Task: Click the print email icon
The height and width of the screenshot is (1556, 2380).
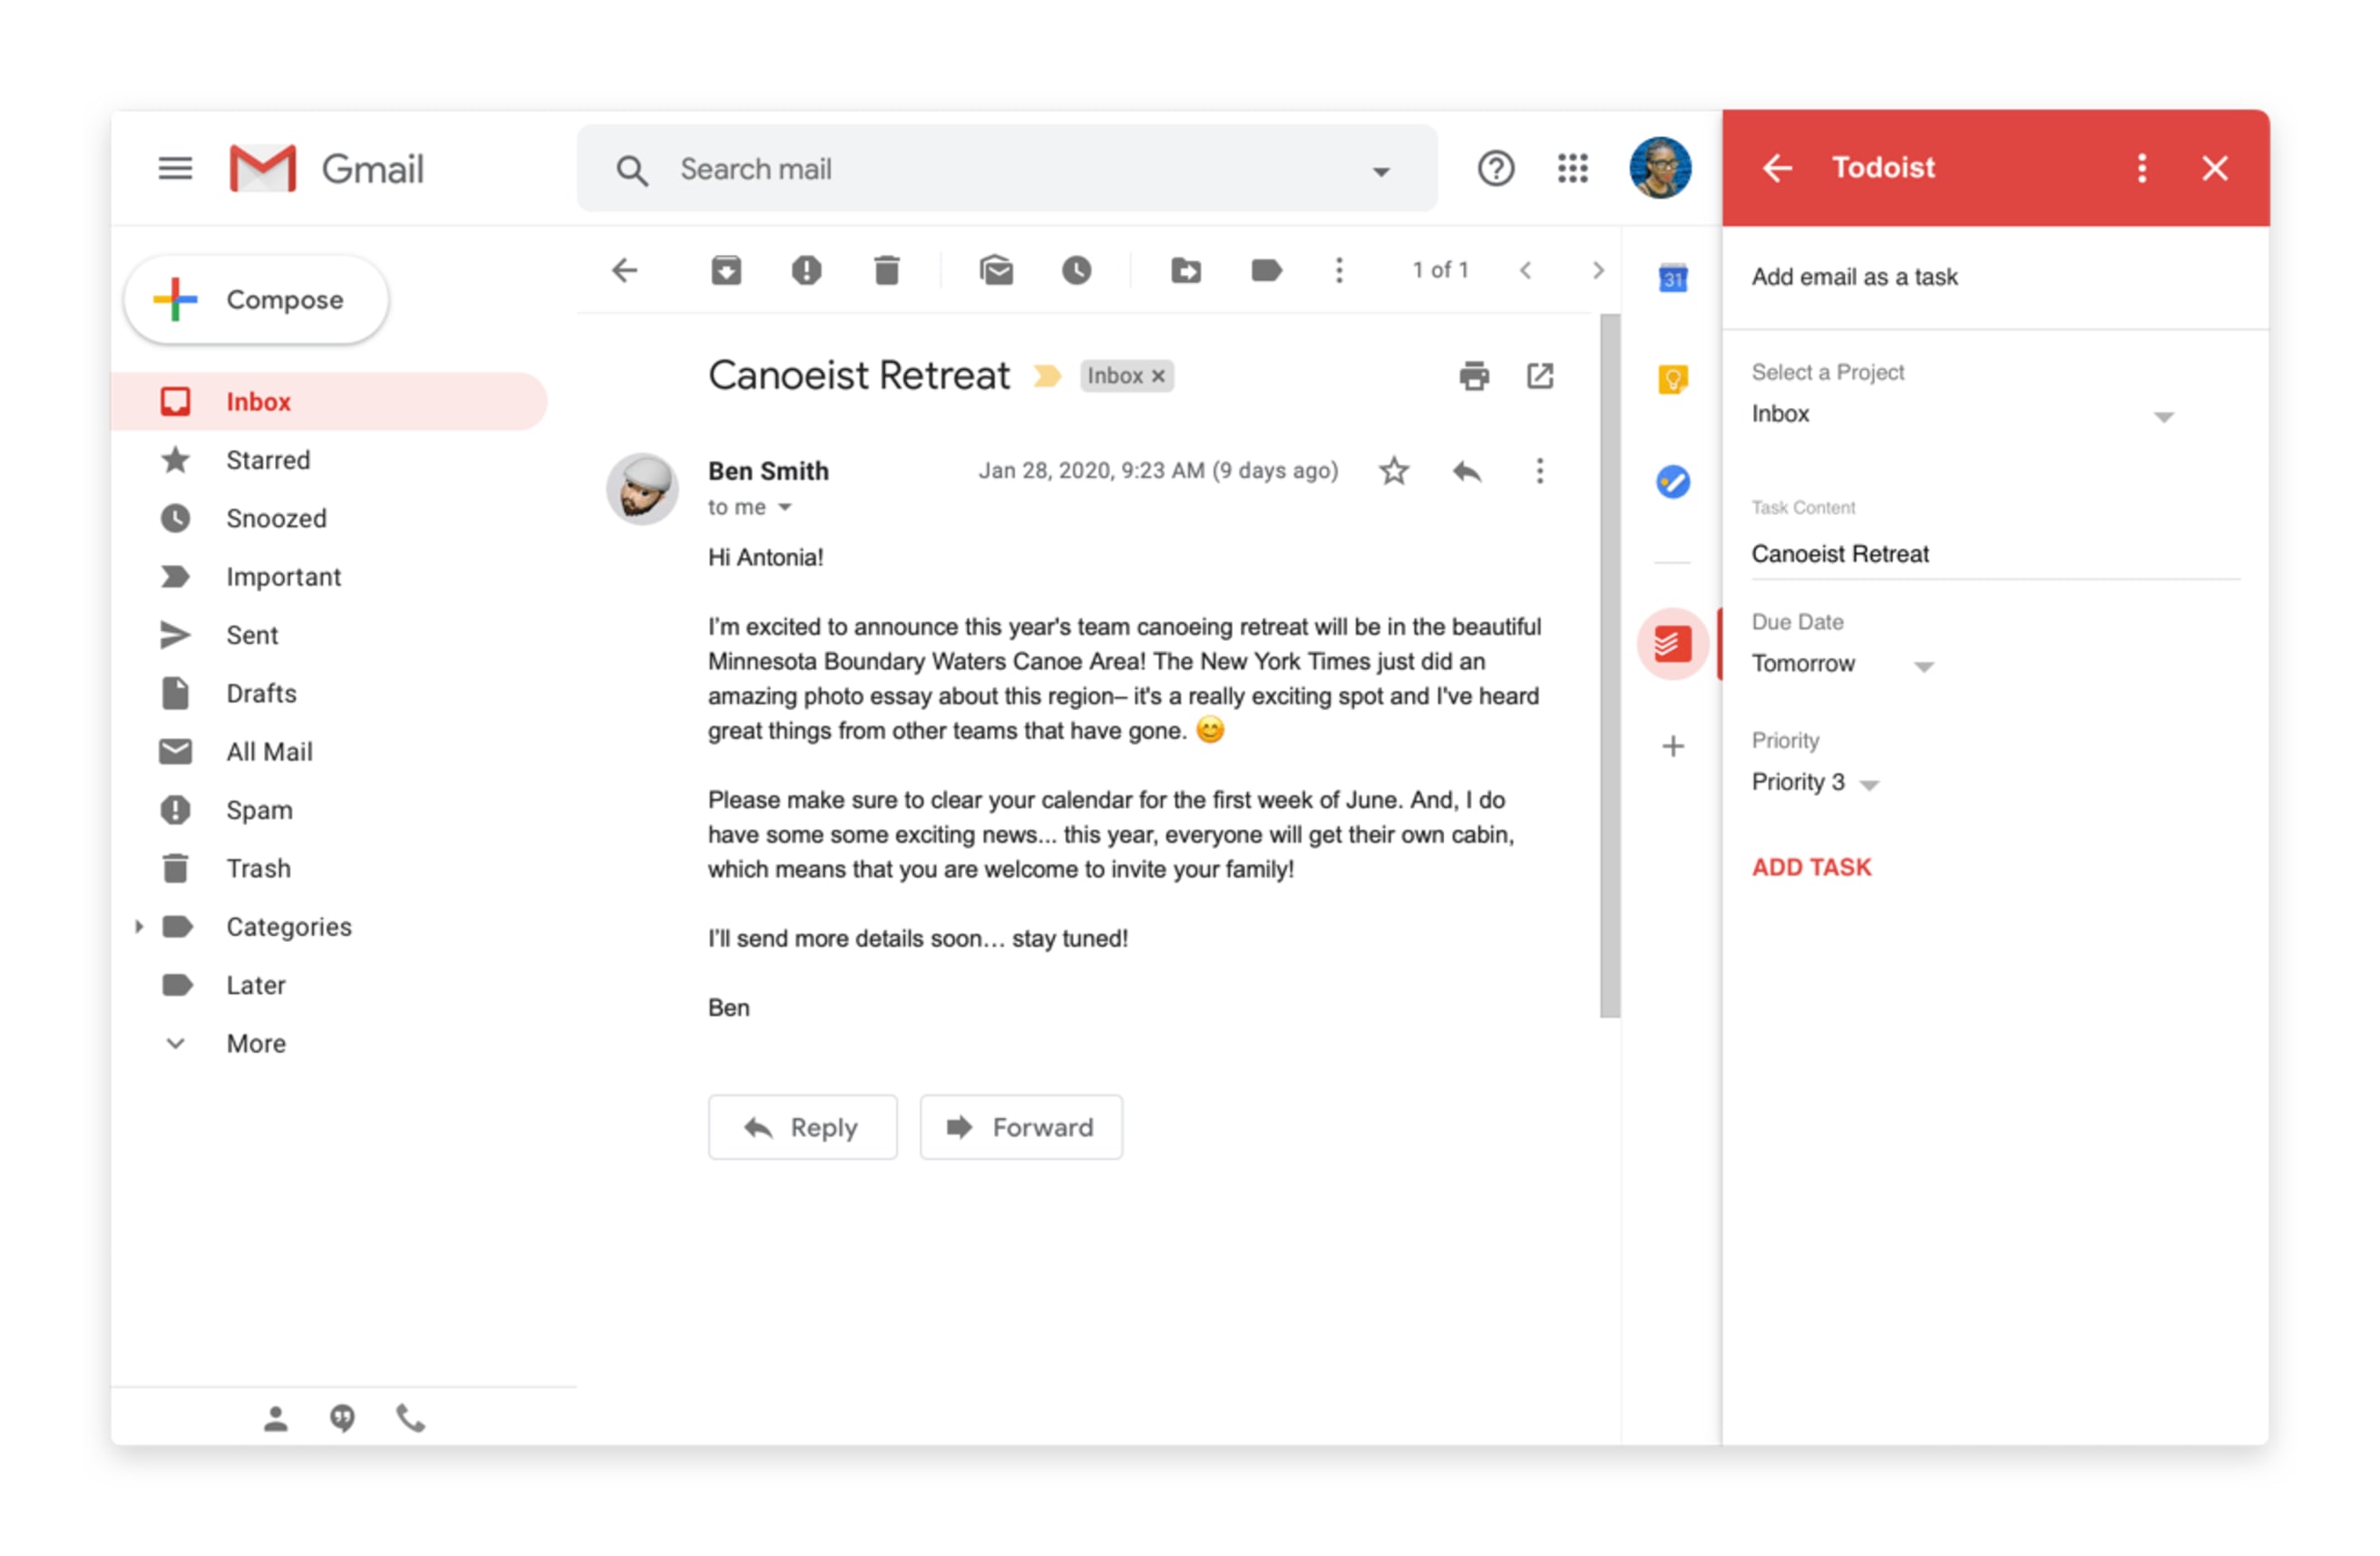Action: (x=1471, y=375)
